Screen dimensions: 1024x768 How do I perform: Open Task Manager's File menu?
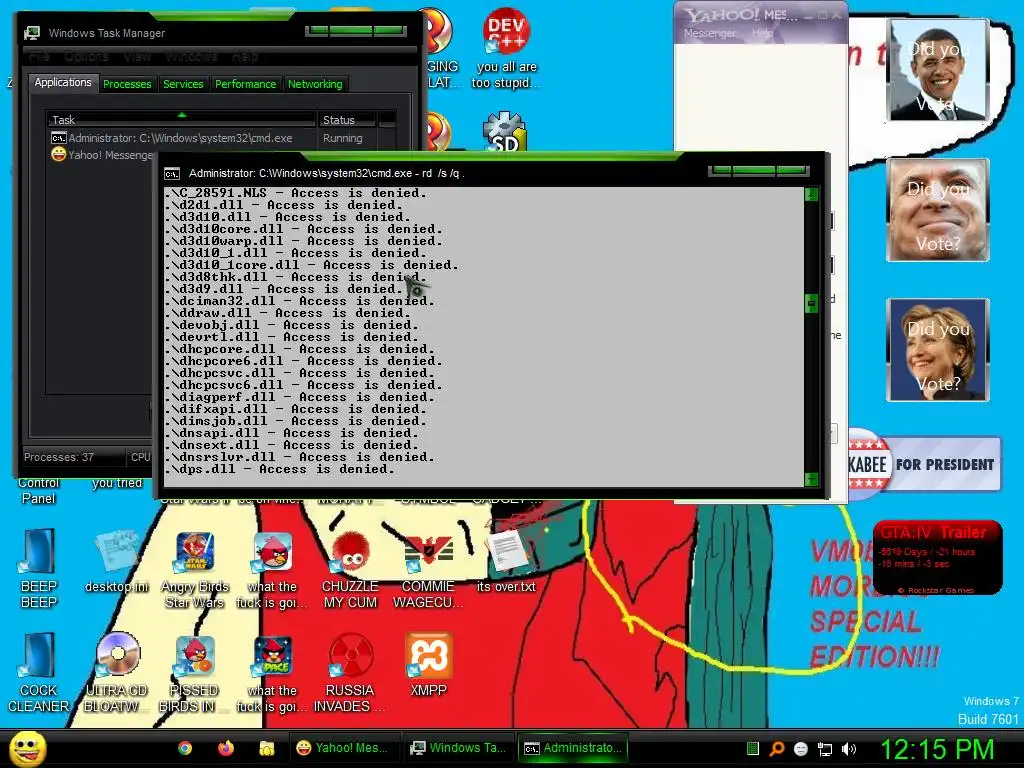point(39,57)
